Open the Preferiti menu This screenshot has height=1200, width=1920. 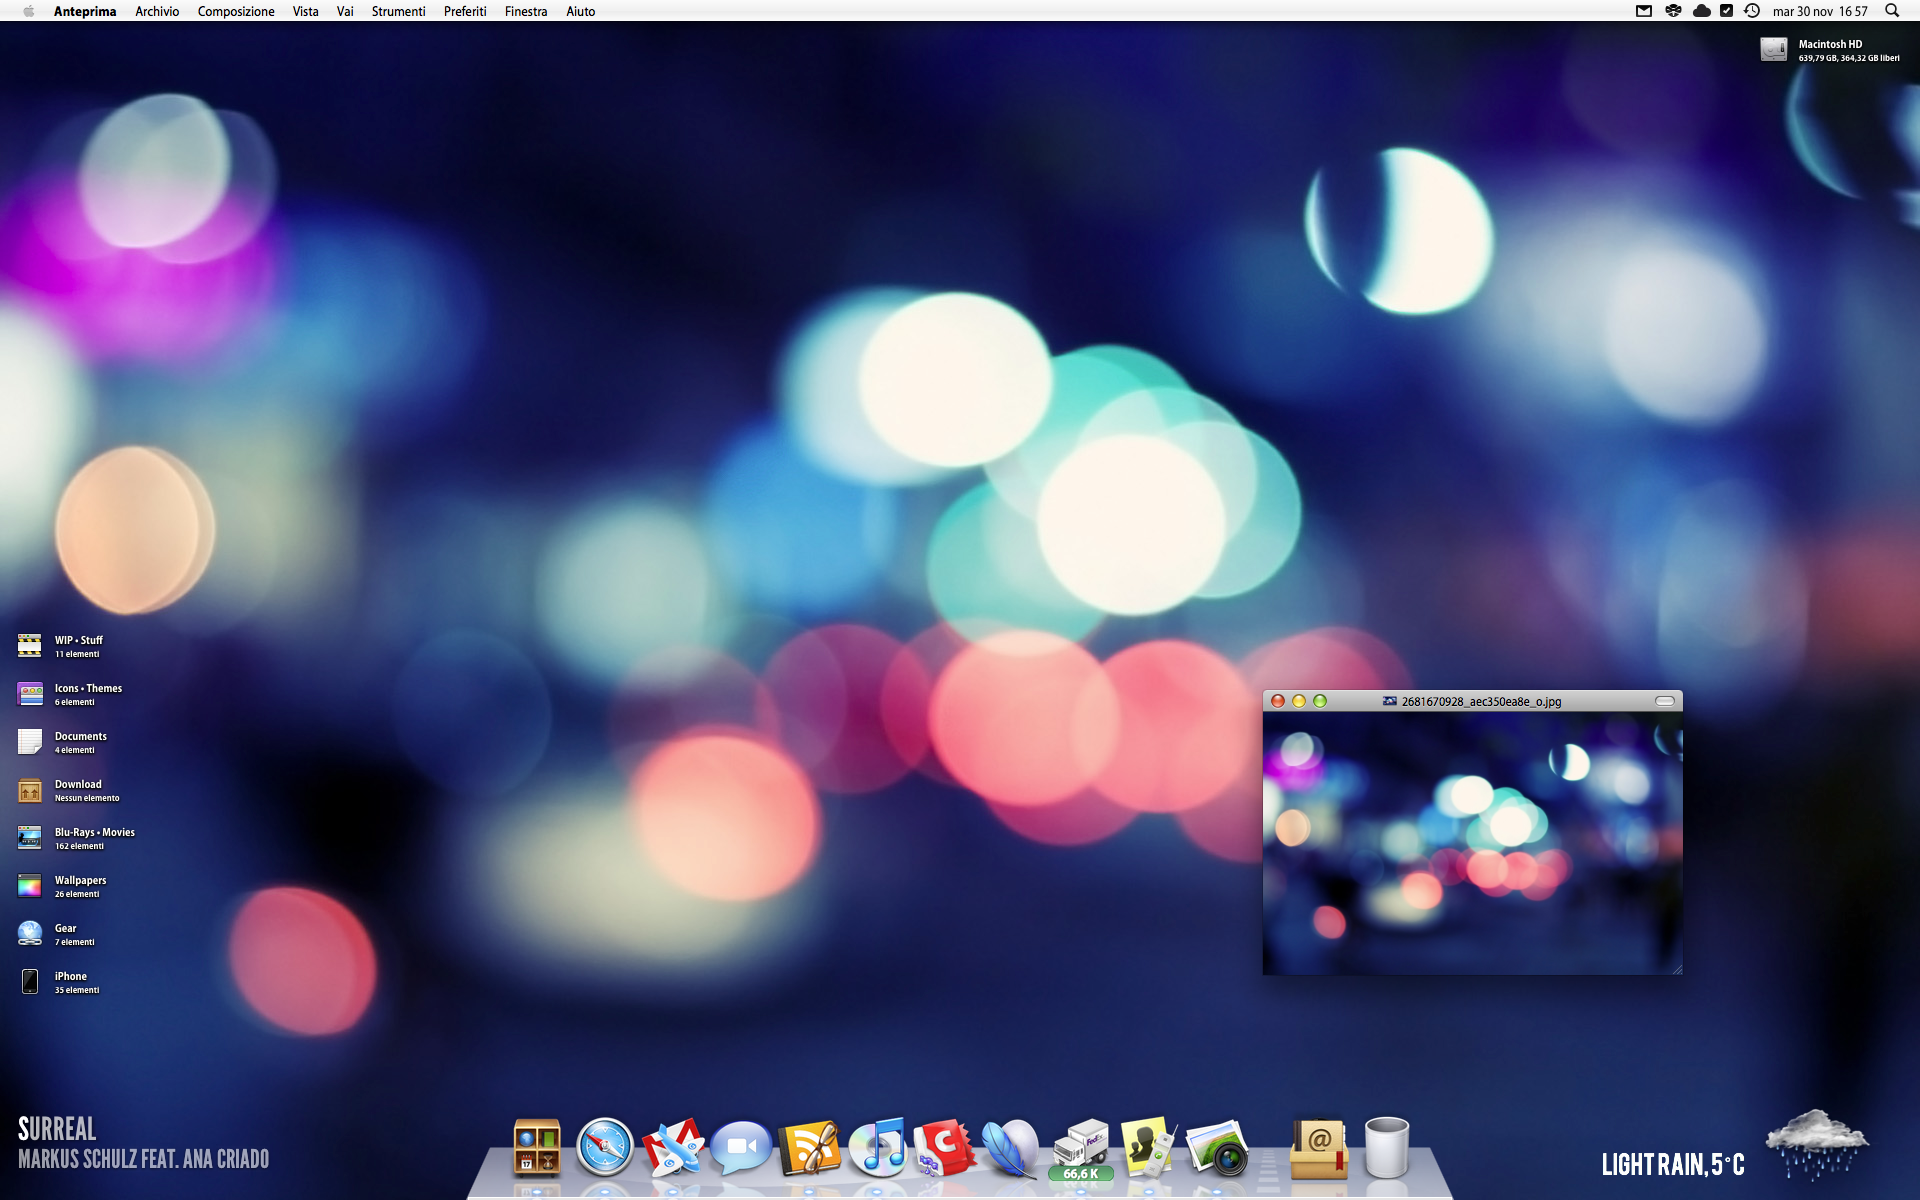click(465, 11)
